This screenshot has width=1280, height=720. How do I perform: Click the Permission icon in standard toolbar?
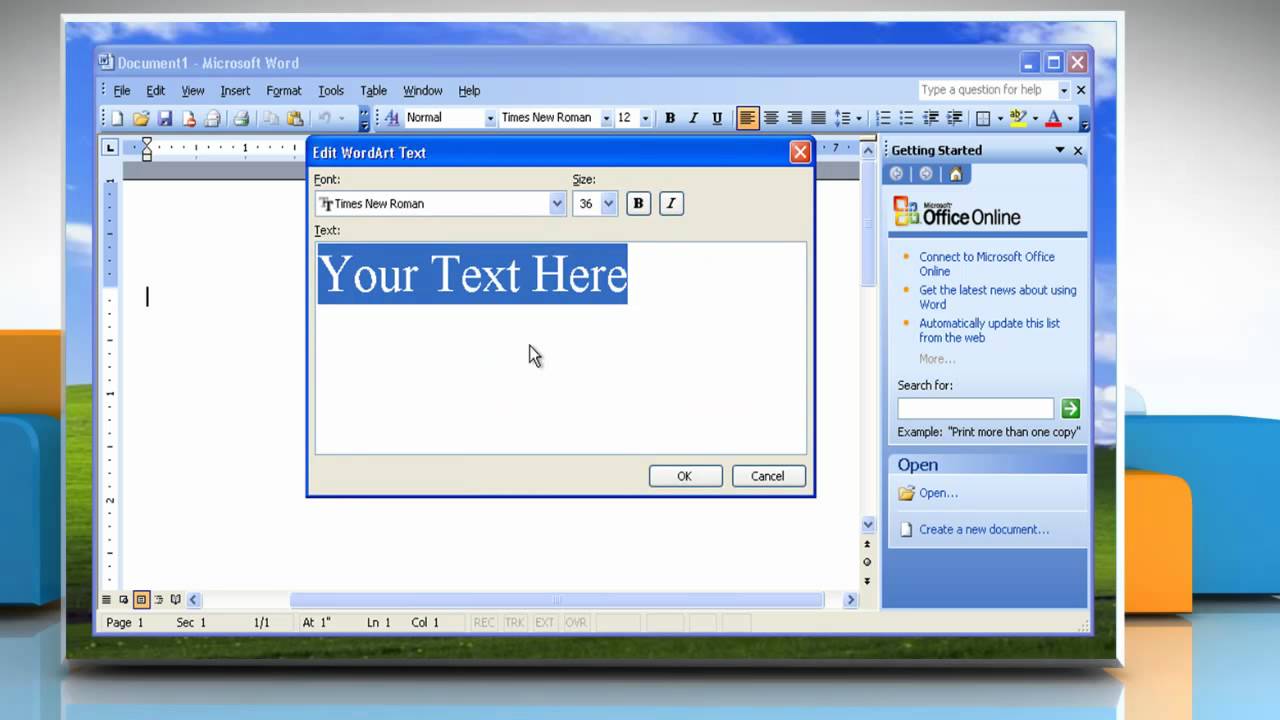[x=189, y=118]
